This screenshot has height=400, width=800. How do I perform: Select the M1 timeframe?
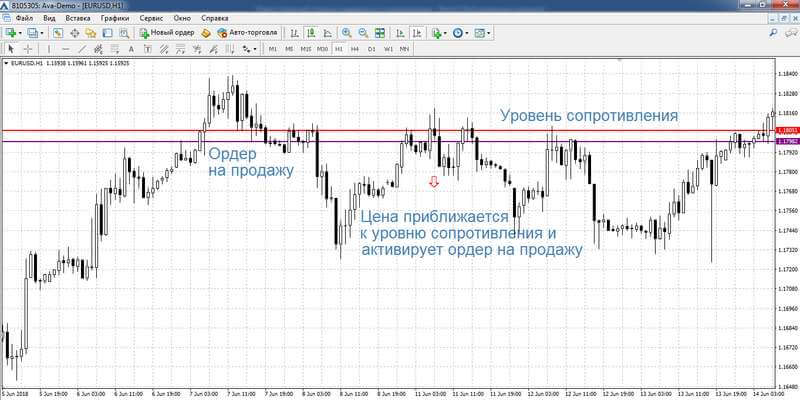pyautogui.click(x=273, y=49)
